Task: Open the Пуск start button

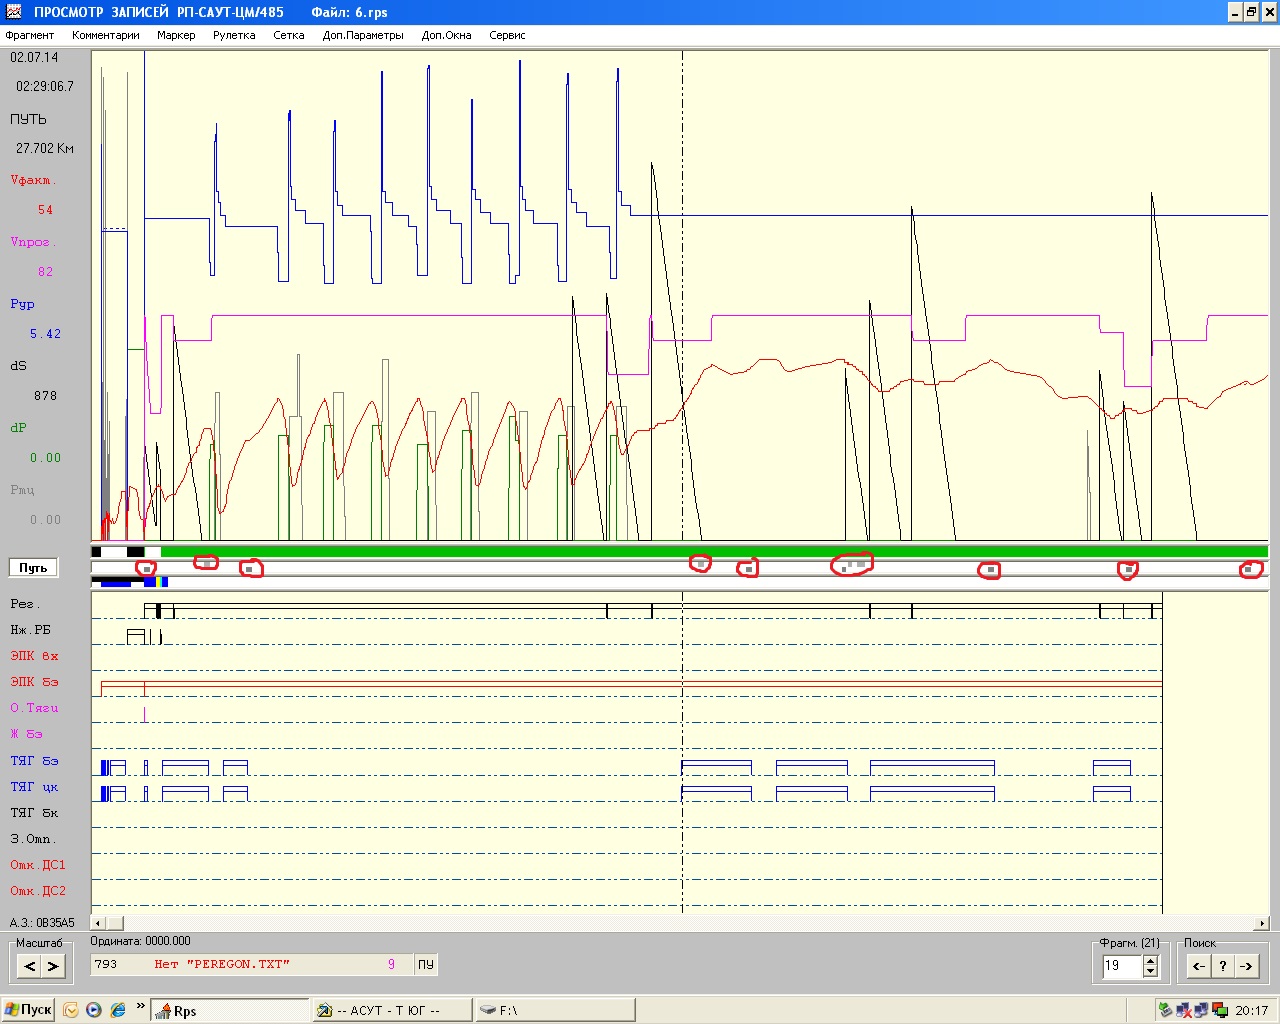Action: (28, 1010)
